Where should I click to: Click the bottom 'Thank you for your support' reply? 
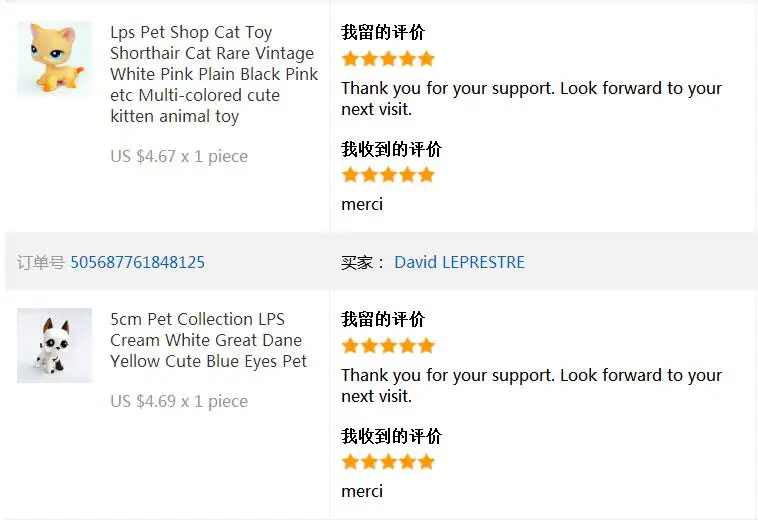point(531,386)
